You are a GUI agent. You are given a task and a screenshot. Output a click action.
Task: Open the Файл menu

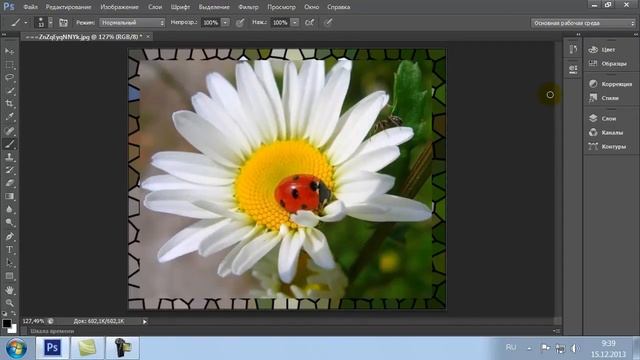(31, 7)
